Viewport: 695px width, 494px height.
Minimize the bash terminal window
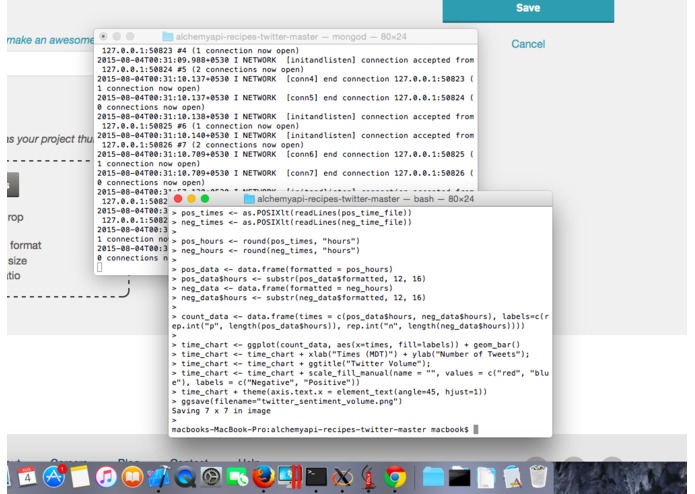191,198
